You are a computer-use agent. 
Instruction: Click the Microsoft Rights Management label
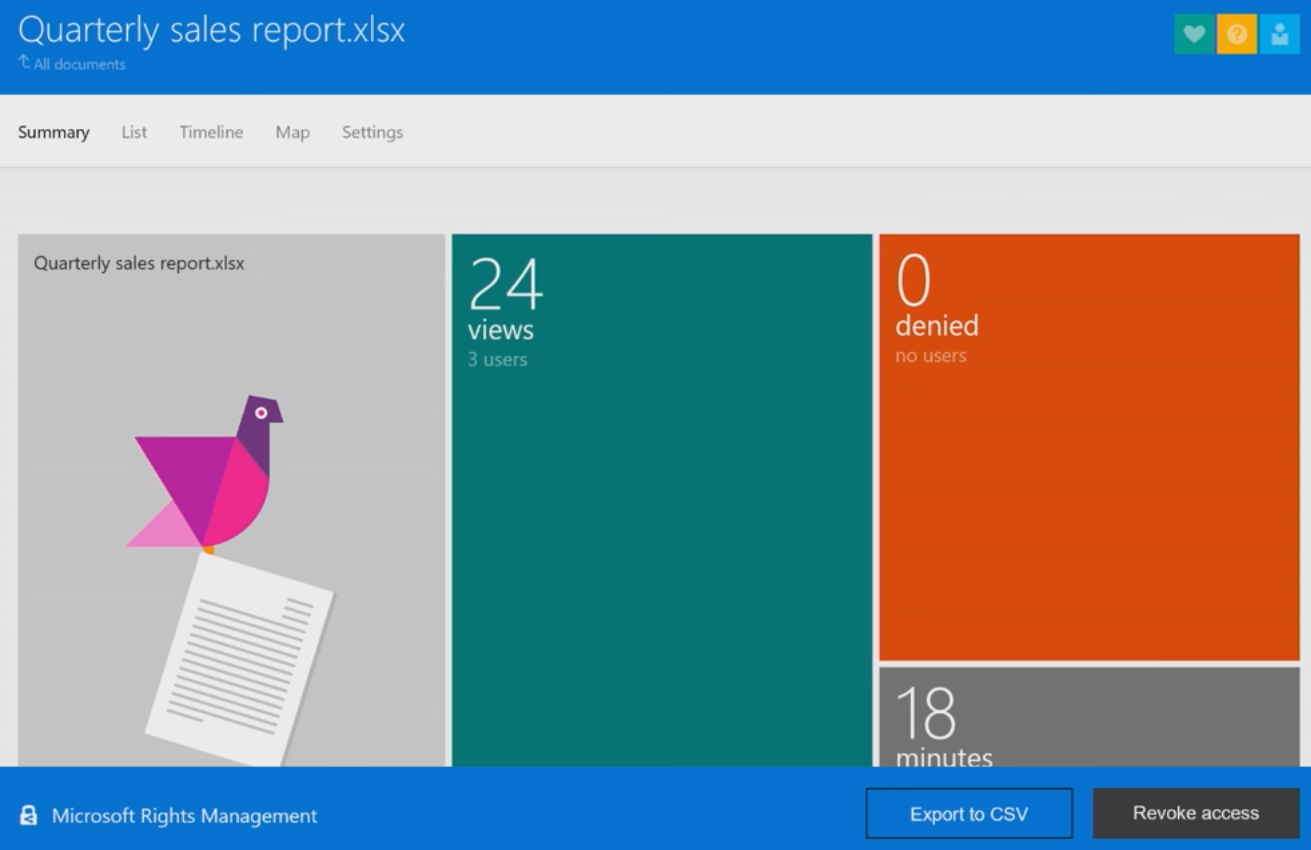tap(184, 816)
